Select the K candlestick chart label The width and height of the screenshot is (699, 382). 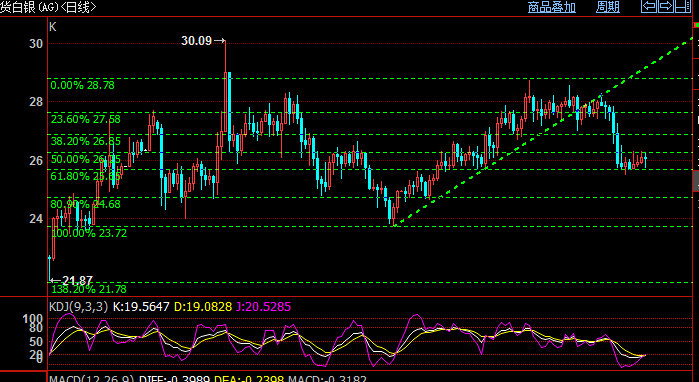(53, 27)
